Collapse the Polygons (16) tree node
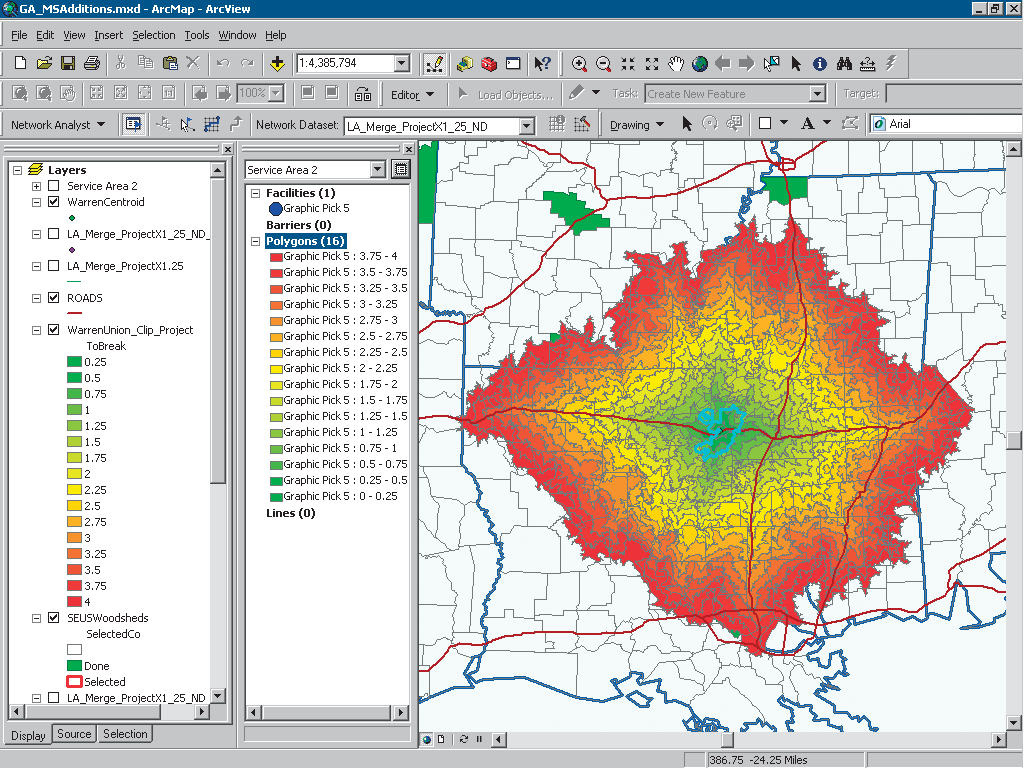Image resolution: width=1024 pixels, height=768 pixels. [x=255, y=241]
